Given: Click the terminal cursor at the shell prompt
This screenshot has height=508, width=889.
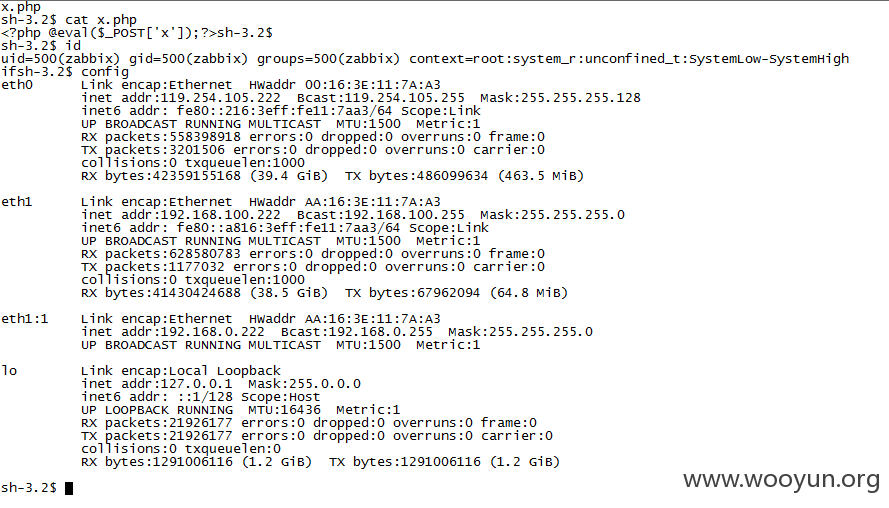Looking at the screenshot, I should pyautogui.click(x=69, y=488).
